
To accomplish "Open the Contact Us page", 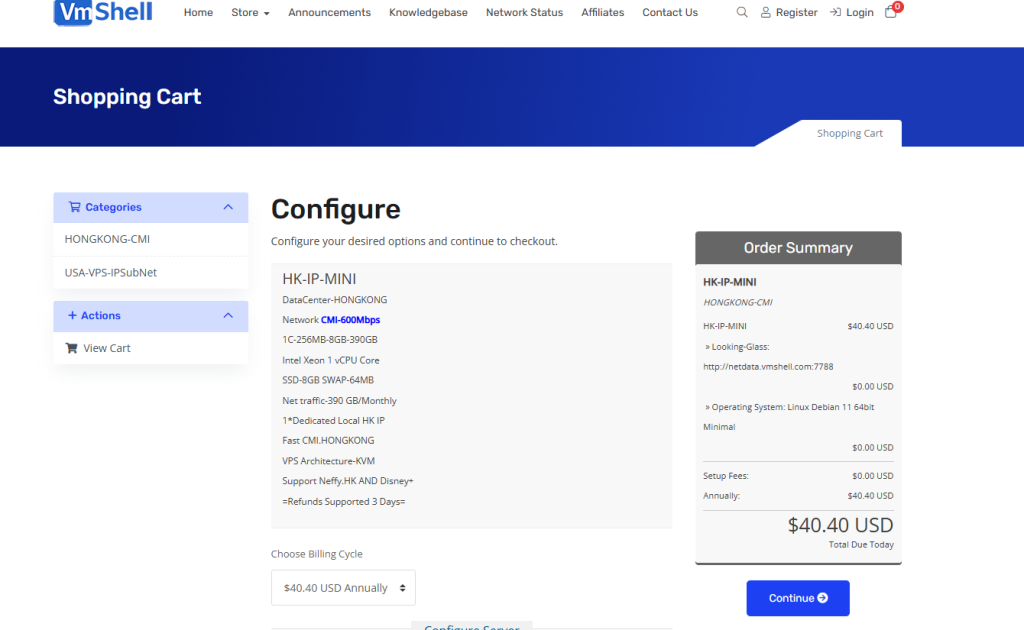I will pyautogui.click(x=669, y=13).
